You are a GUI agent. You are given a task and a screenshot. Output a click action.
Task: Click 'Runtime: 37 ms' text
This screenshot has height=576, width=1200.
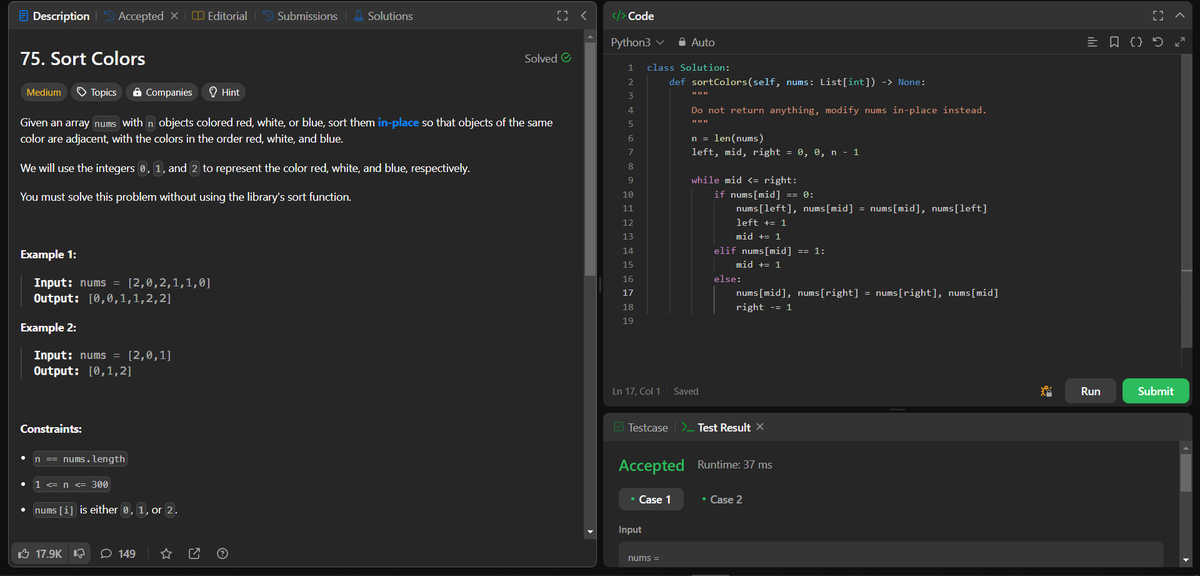tap(734, 465)
